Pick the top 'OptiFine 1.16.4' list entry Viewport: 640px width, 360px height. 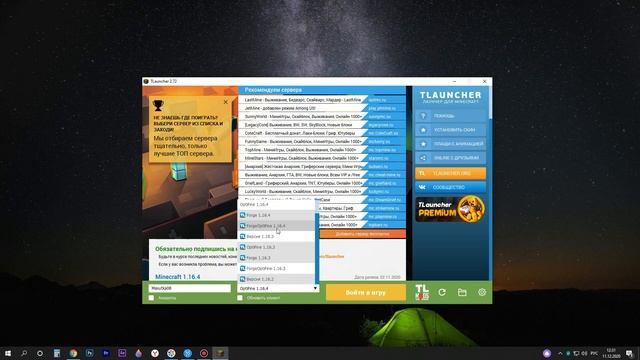pyautogui.click(x=276, y=204)
